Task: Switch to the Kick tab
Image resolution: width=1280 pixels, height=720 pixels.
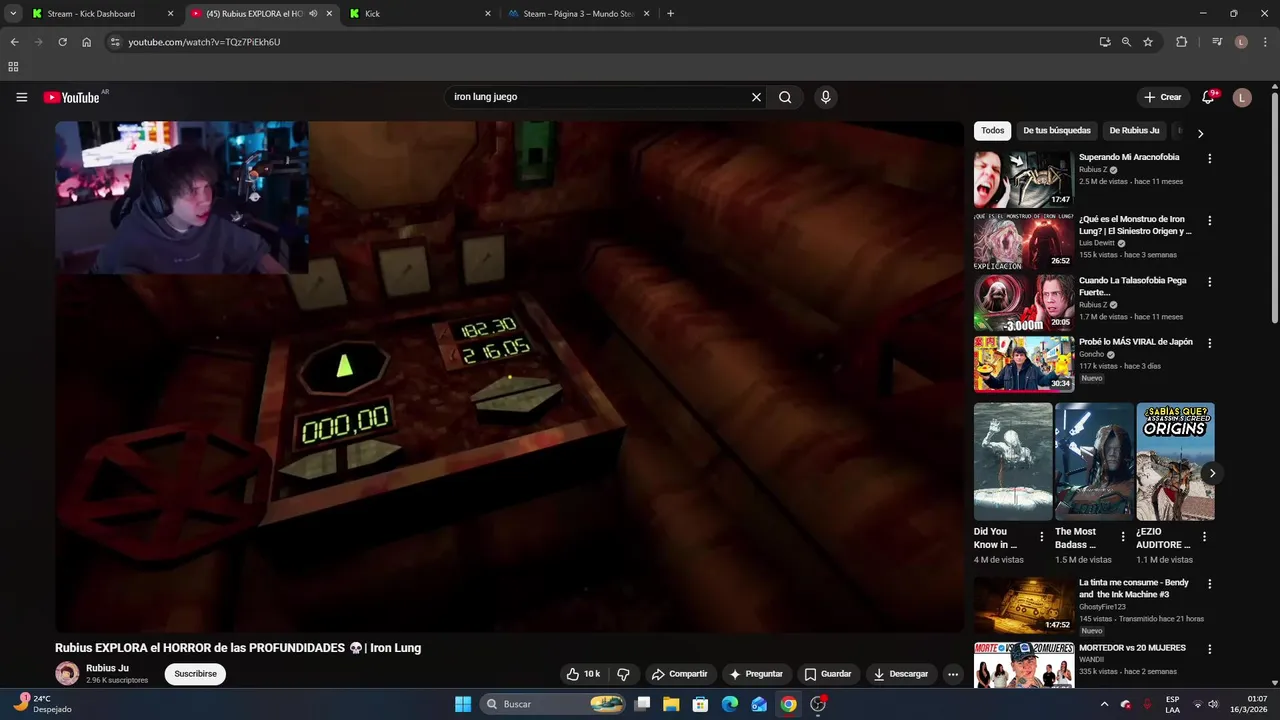Action: tap(420, 14)
